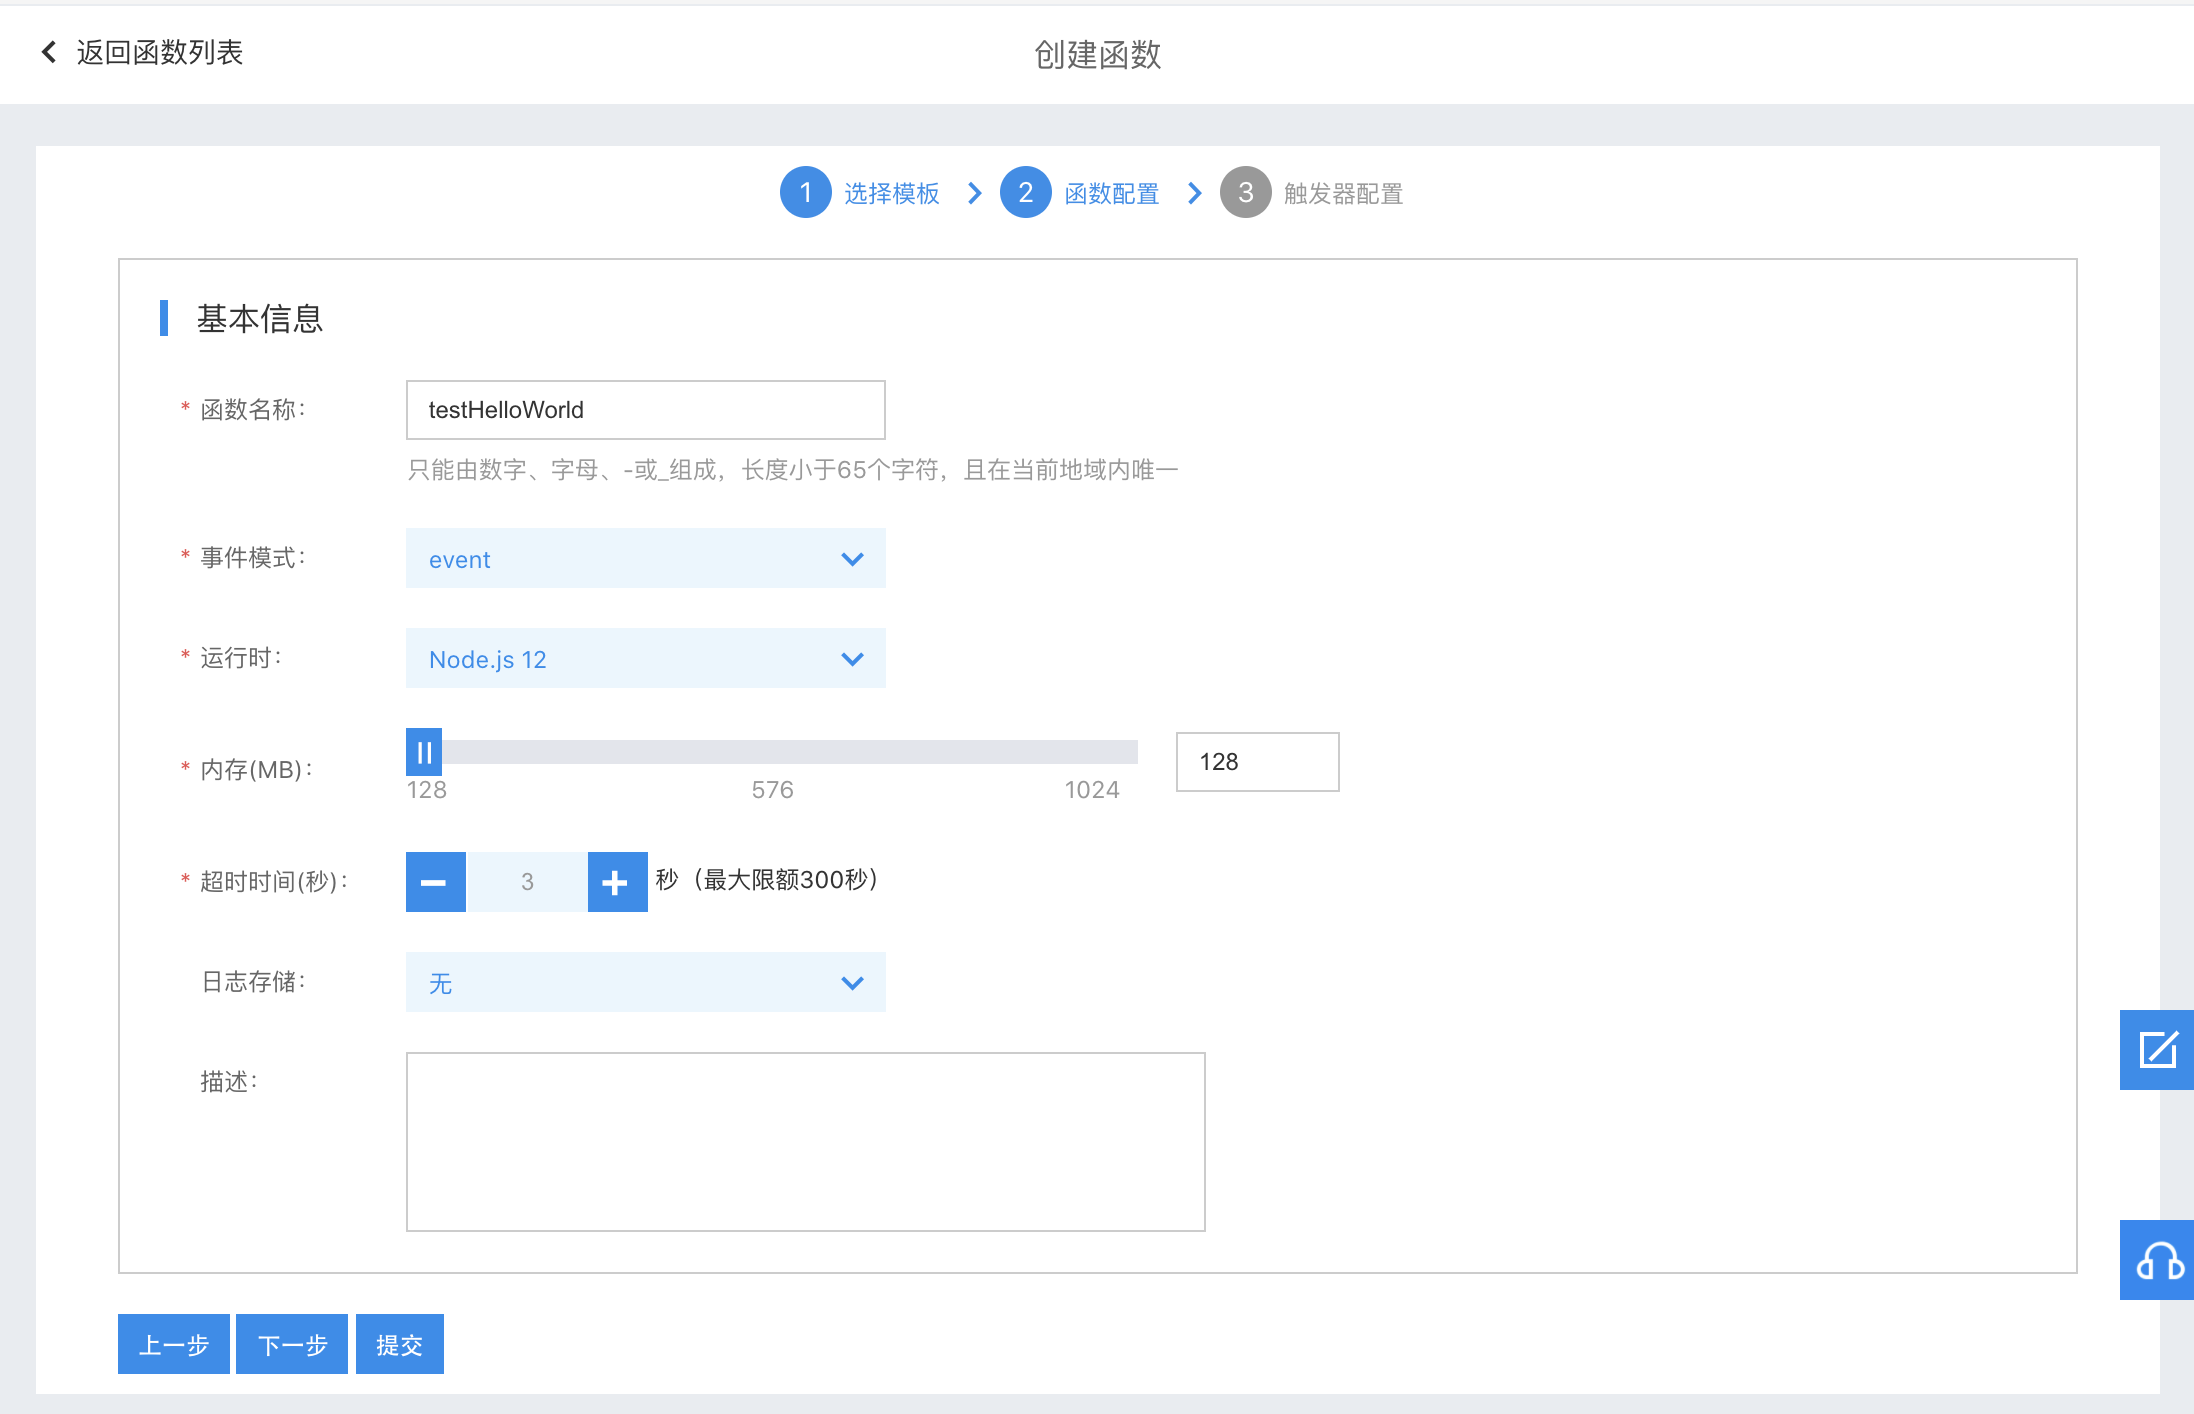Click the 超时时间(秒) field label
The height and width of the screenshot is (1414, 2194).
tap(274, 881)
